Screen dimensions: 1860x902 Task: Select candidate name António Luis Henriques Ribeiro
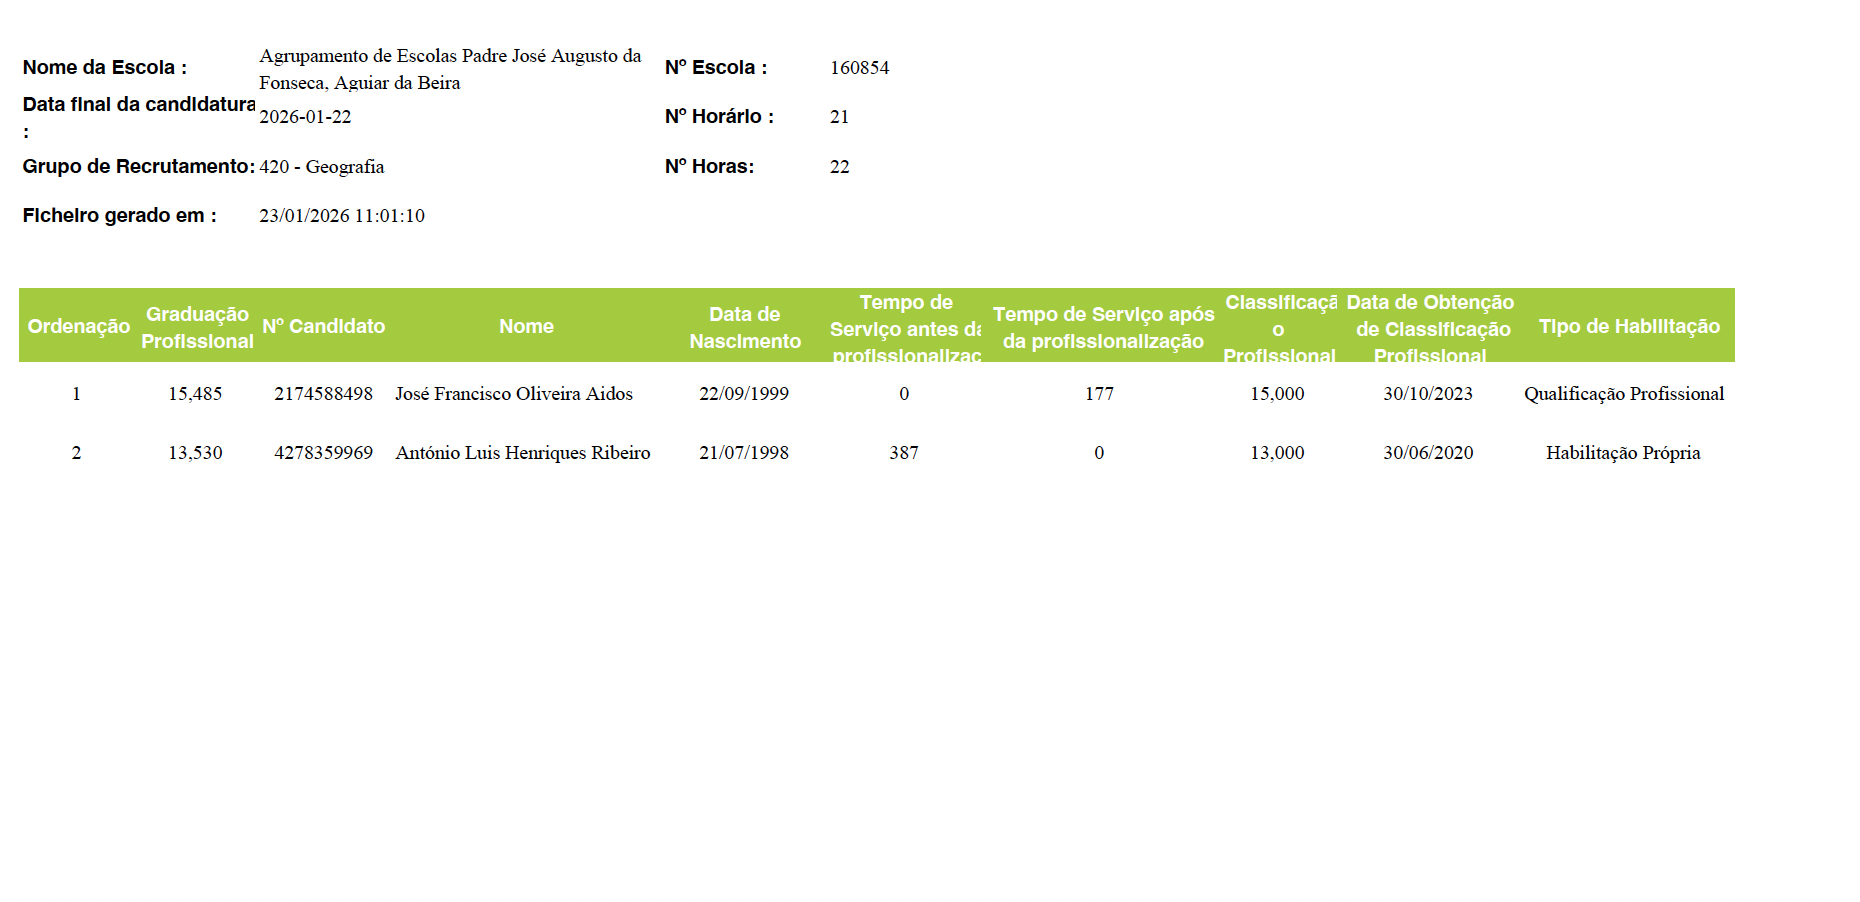(522, 453)
